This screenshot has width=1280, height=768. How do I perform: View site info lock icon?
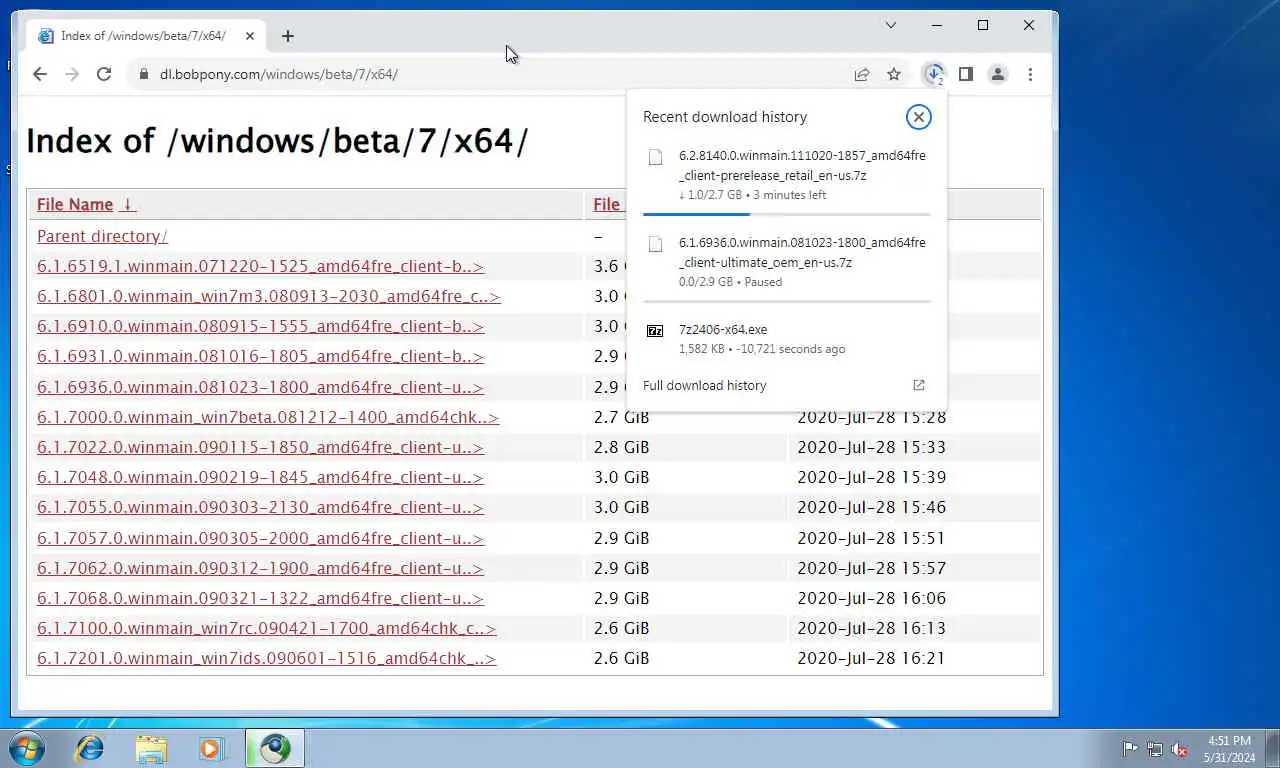coord(143,74)
